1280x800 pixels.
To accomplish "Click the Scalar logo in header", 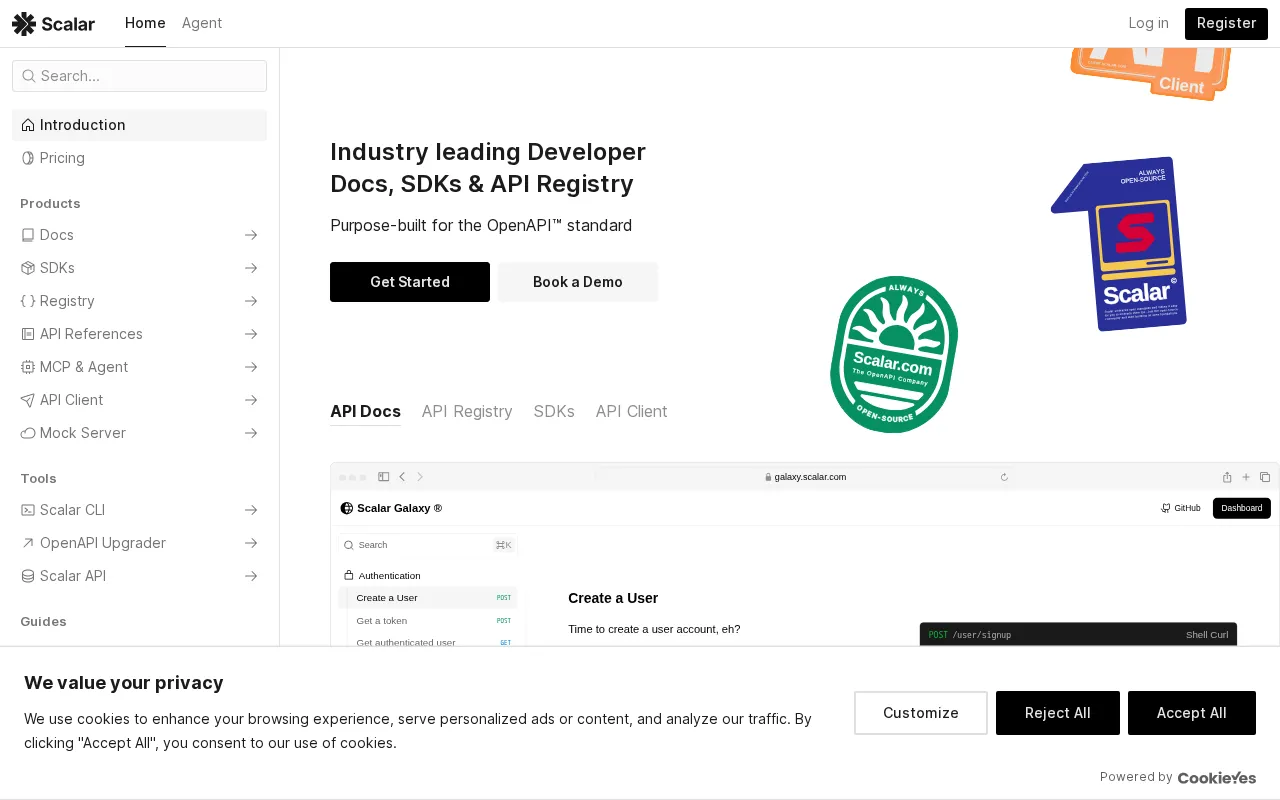I will [54, 24].
